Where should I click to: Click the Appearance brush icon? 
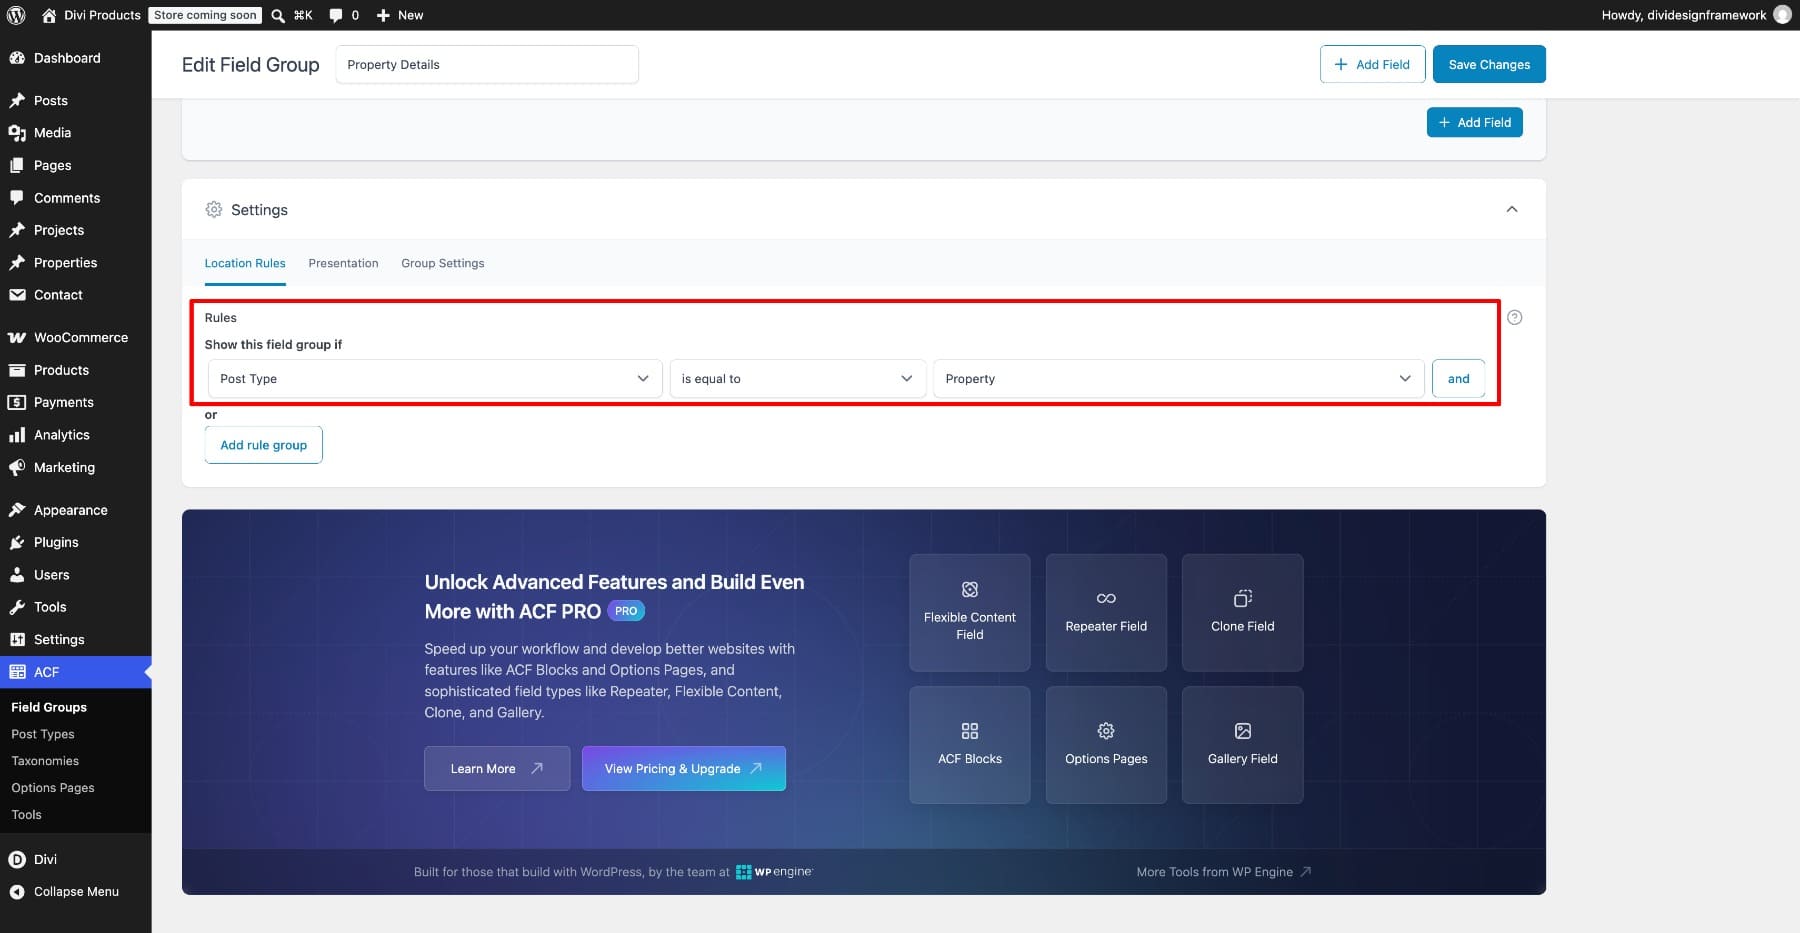pos(17,510)
